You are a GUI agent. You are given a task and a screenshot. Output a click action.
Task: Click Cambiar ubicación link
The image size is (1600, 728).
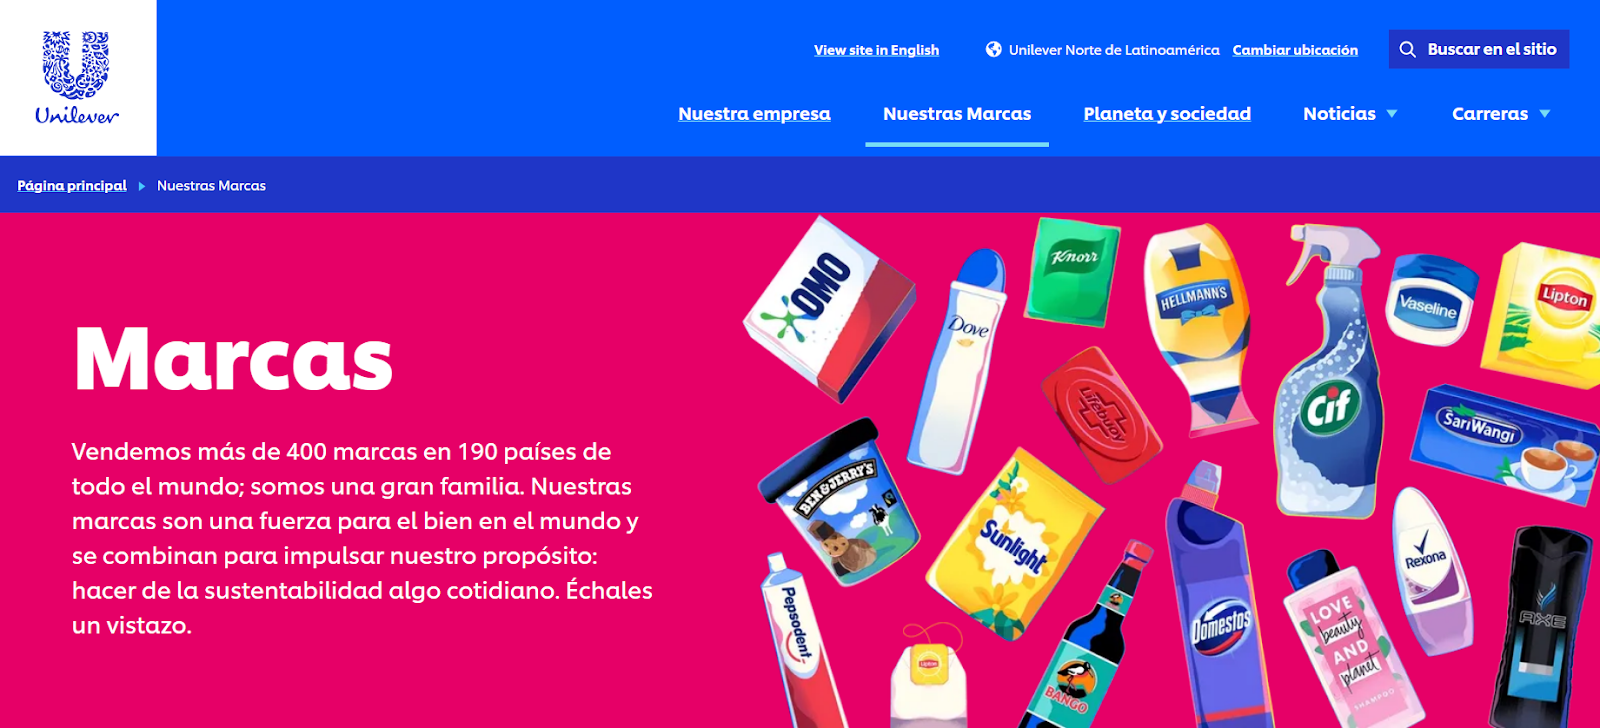tap(1295, 50)
